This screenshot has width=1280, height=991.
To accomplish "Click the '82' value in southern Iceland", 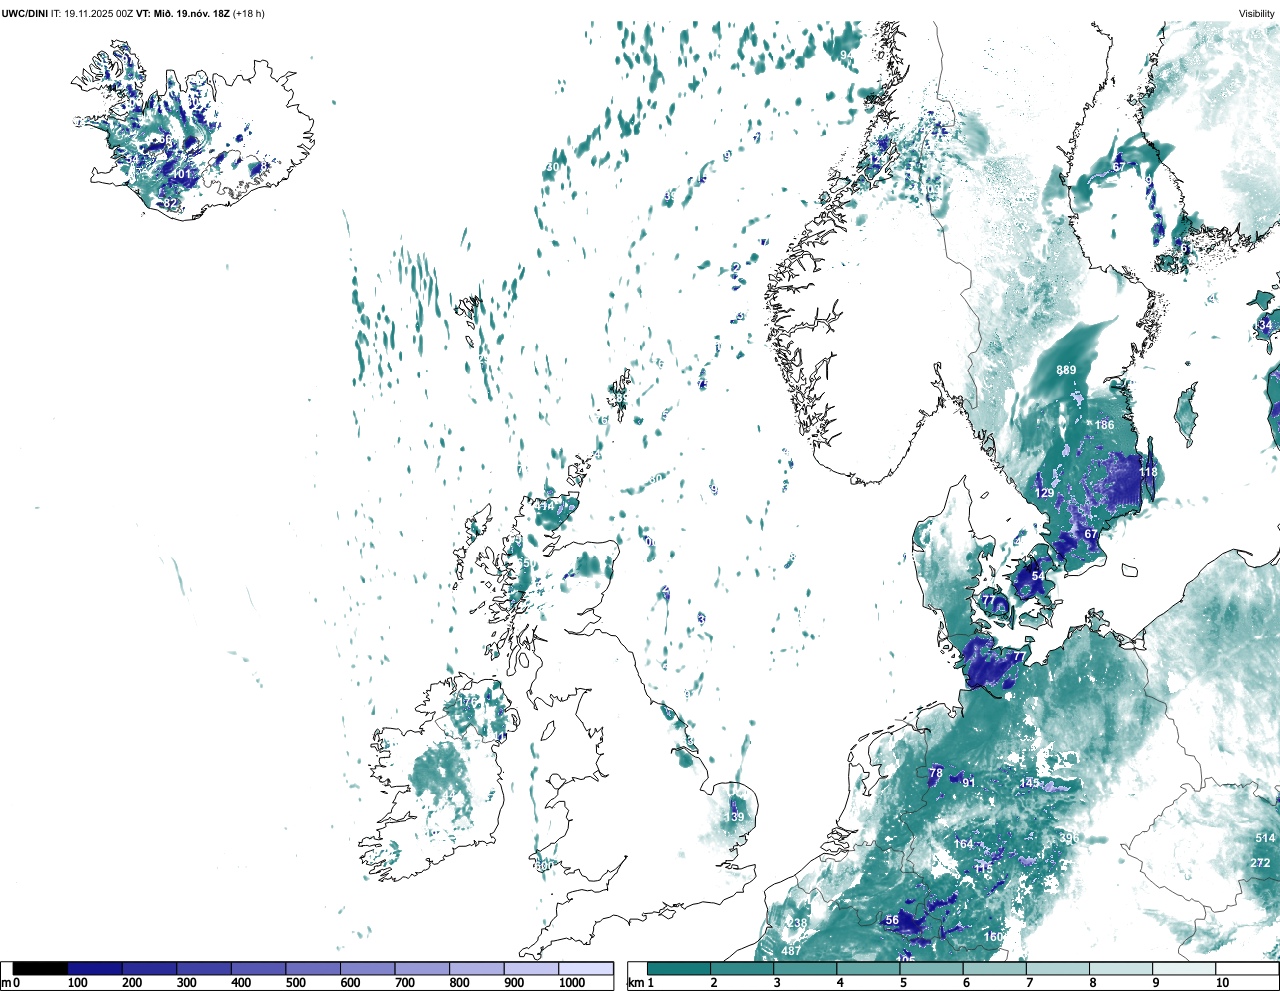I will point(170,204).
